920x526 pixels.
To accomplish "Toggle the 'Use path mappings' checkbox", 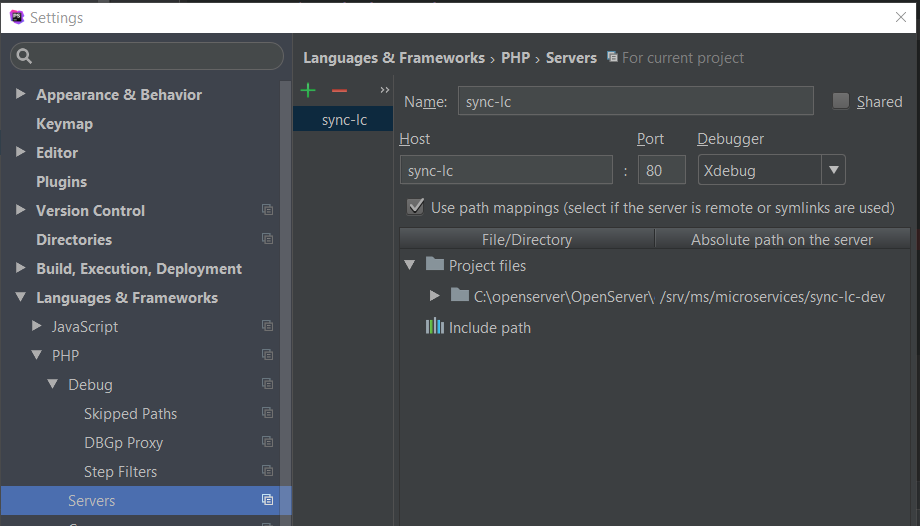I will [415, 207].
